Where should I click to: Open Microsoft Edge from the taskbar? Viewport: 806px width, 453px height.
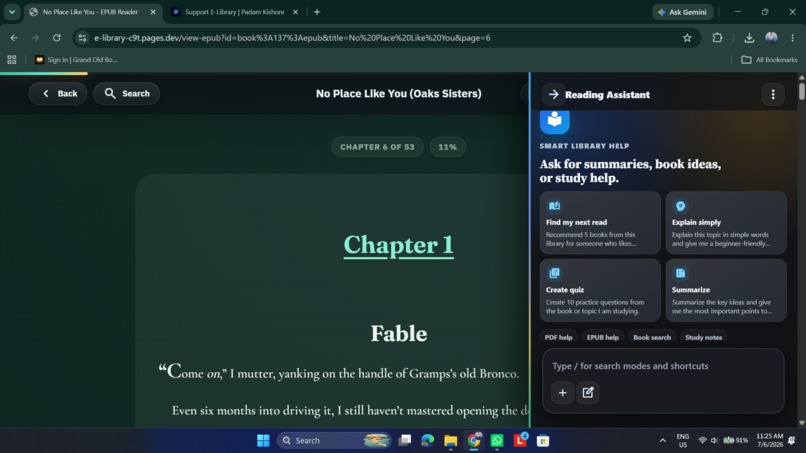coord(428,441)
